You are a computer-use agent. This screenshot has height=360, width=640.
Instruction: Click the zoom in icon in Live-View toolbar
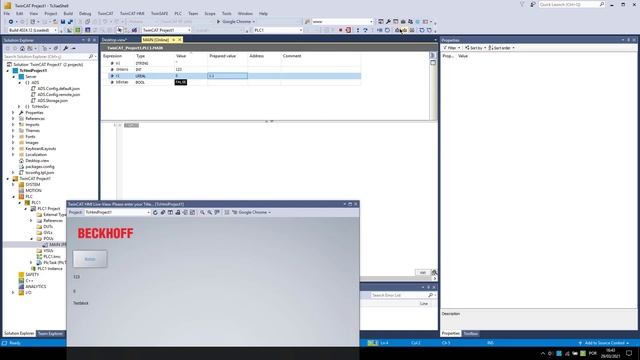coord(202,212)
